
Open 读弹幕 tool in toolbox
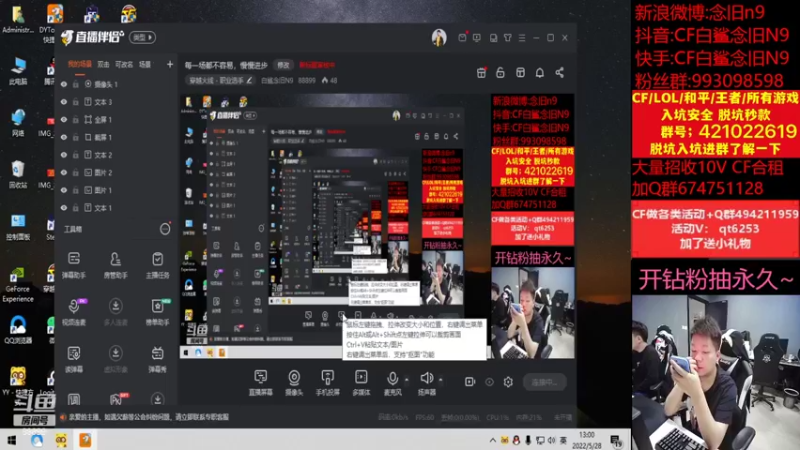[x=74, y=358]
